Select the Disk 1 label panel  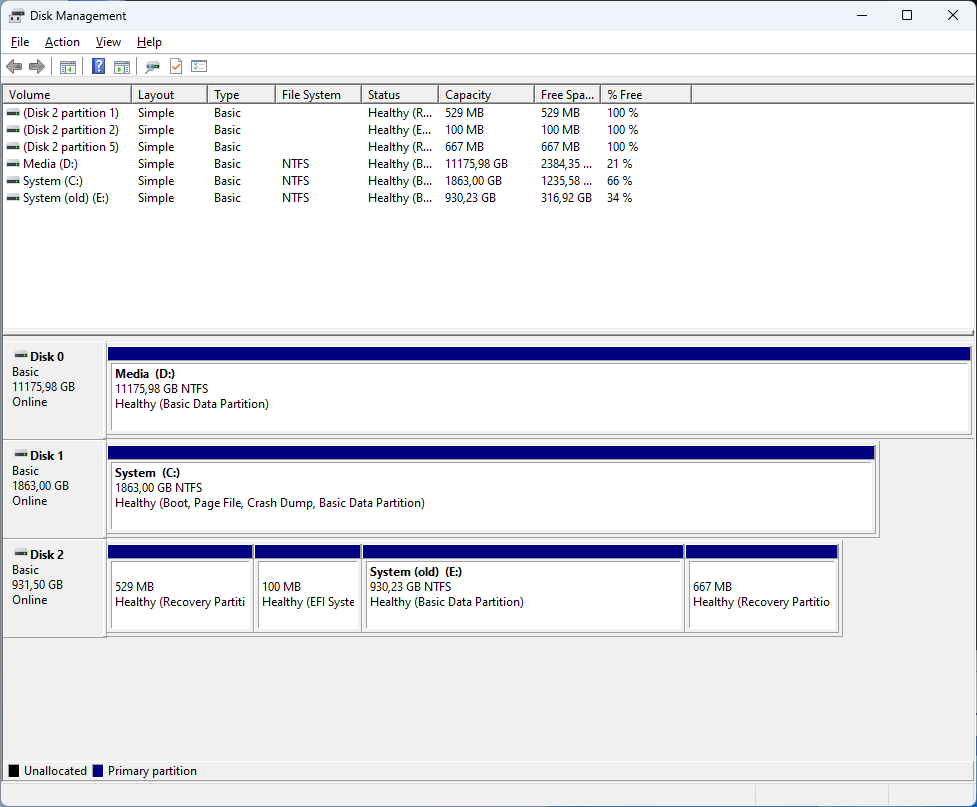pyautogui.click(x=54, y=489)
